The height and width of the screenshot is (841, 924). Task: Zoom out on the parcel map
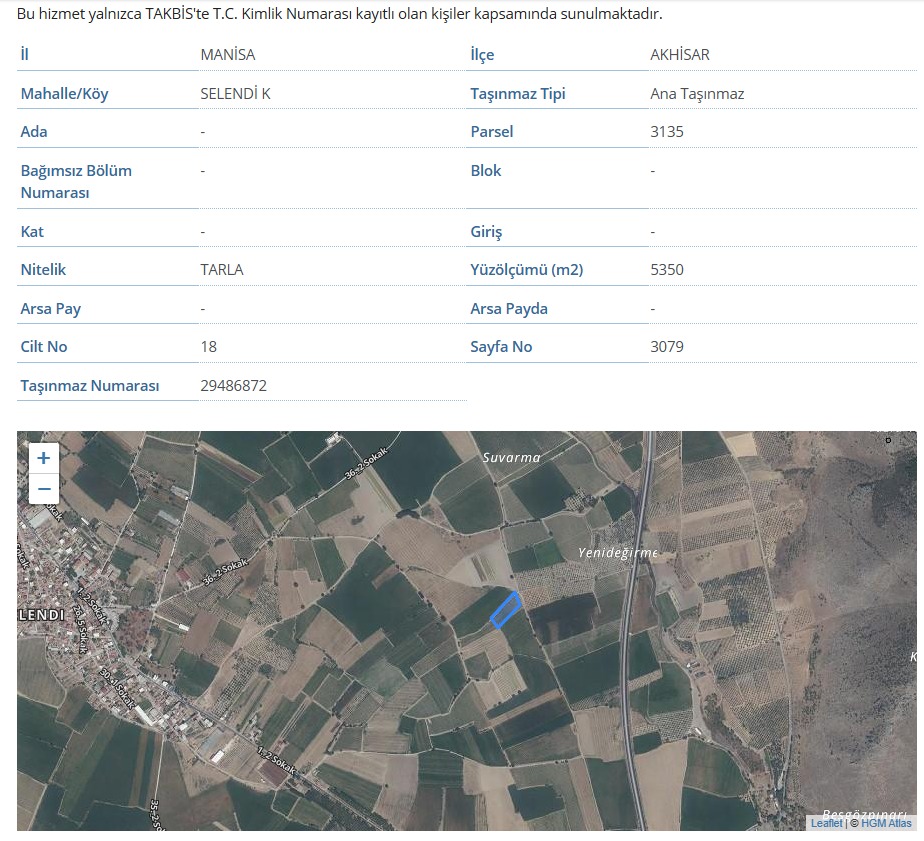click(43, 489)
